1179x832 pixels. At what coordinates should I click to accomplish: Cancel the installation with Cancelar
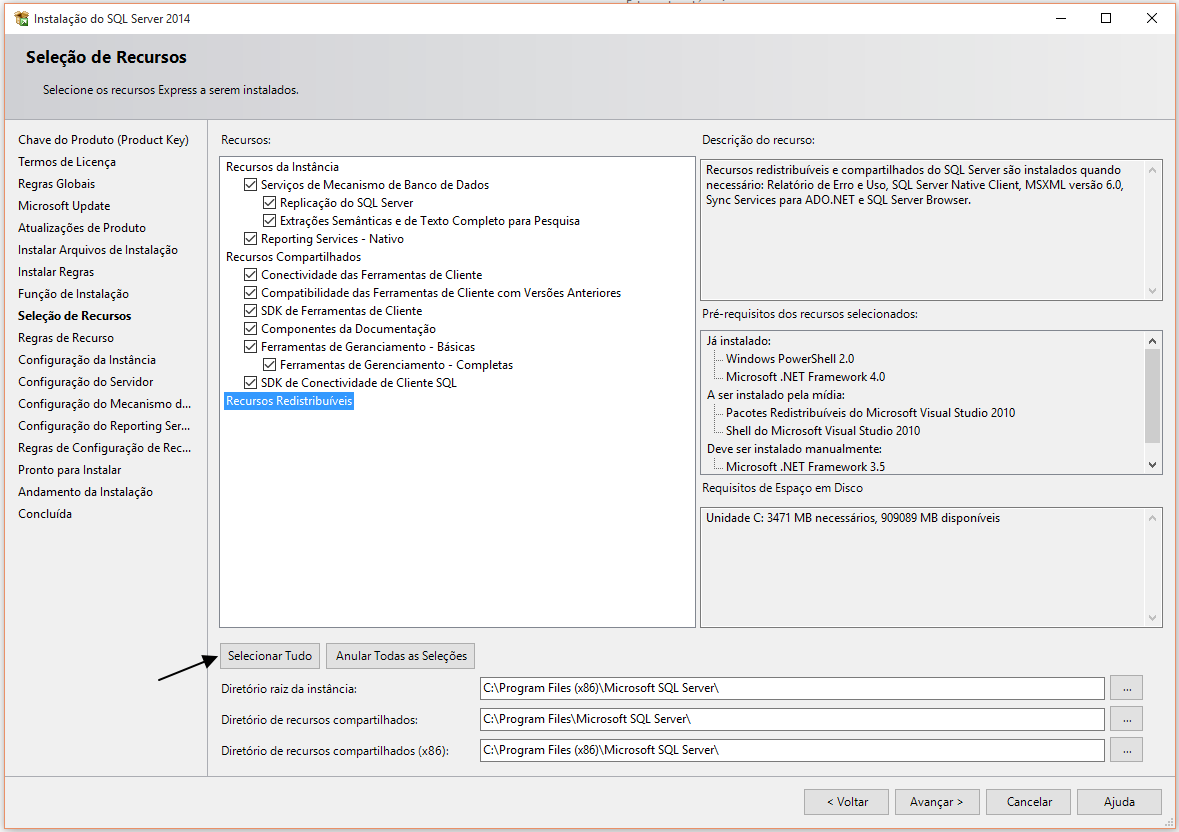1029,802
